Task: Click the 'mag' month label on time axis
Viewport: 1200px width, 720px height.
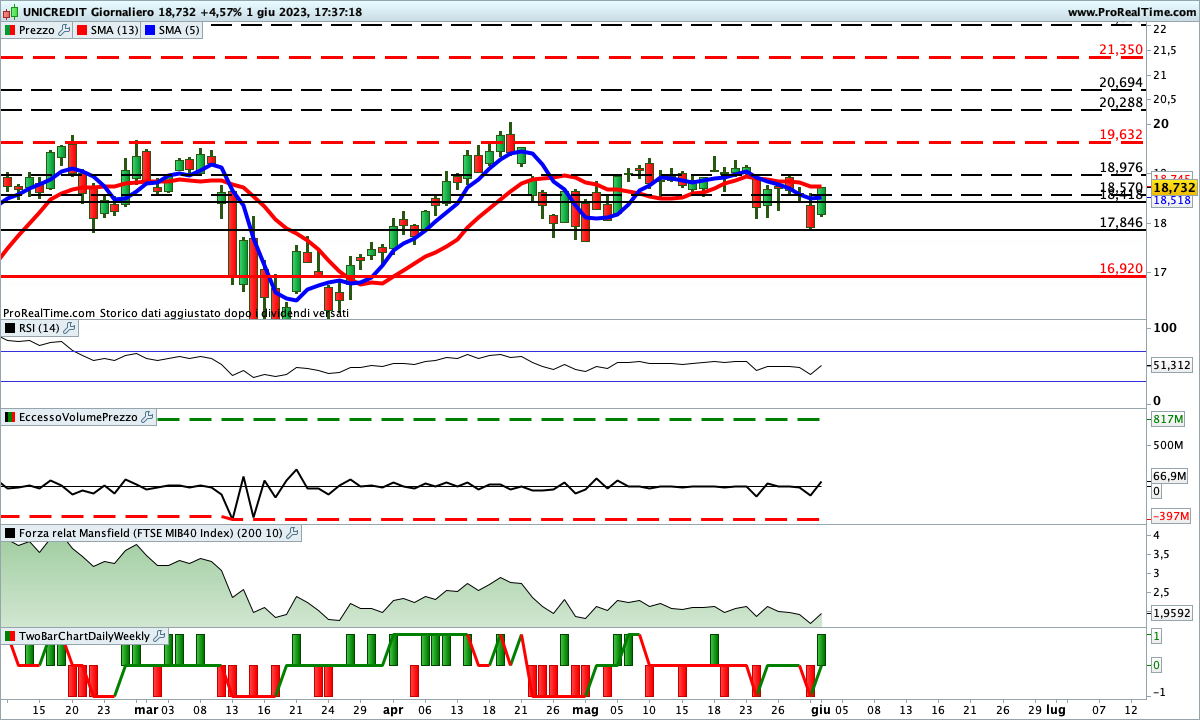Action: pos(585,709)
